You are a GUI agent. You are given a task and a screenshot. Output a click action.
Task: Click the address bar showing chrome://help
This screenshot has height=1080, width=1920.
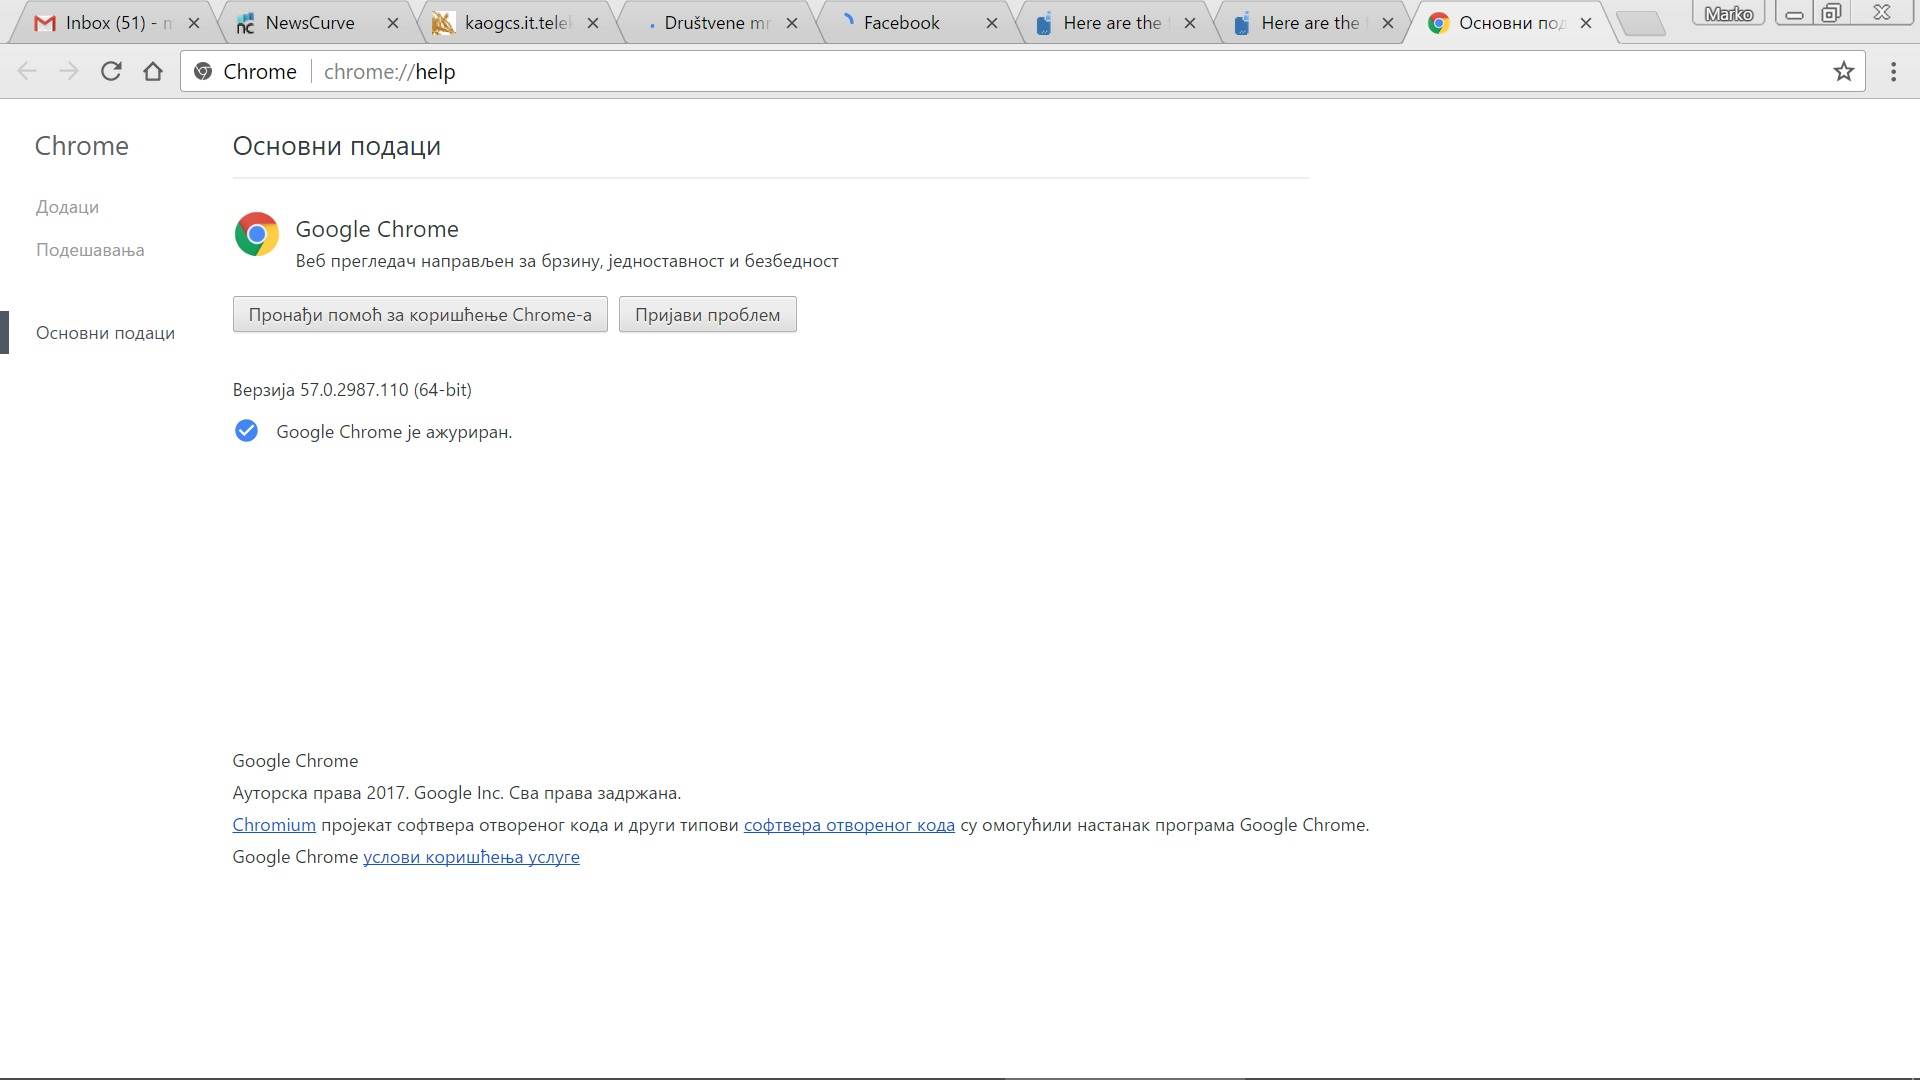pyautogui.click(x=1000, y=71)
